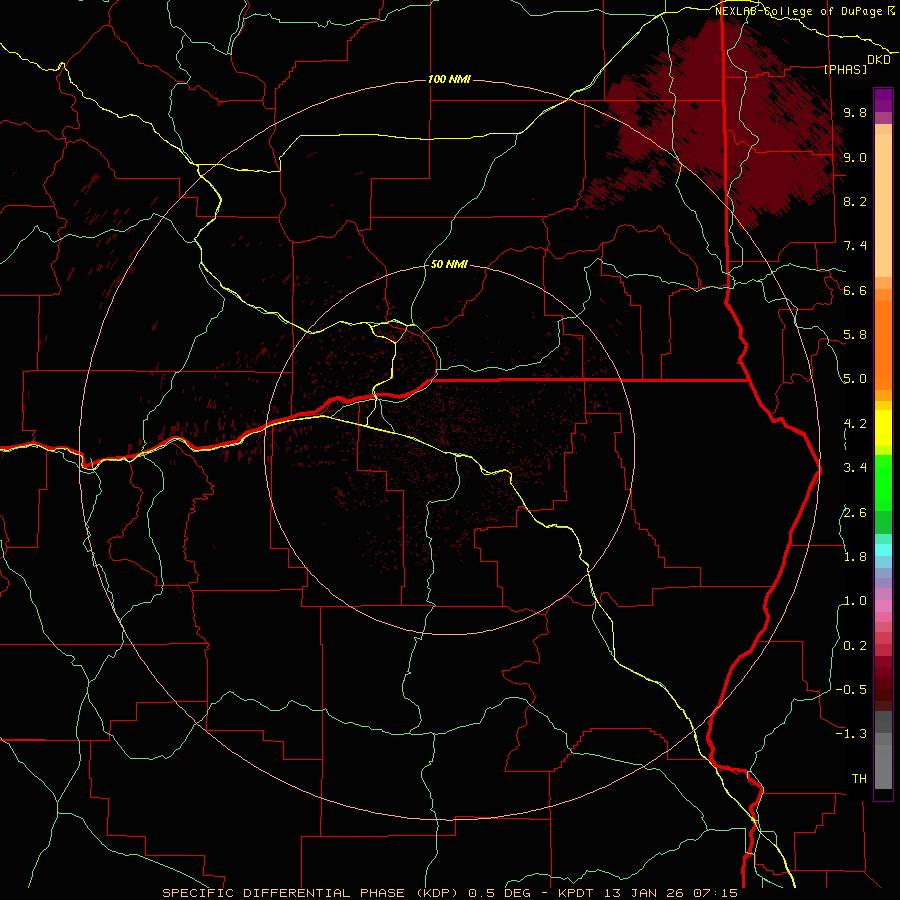This screenshot has width=900, height=900.
Task: Click the 7.4 value on the color scale
Action: (x=855, y=246)
